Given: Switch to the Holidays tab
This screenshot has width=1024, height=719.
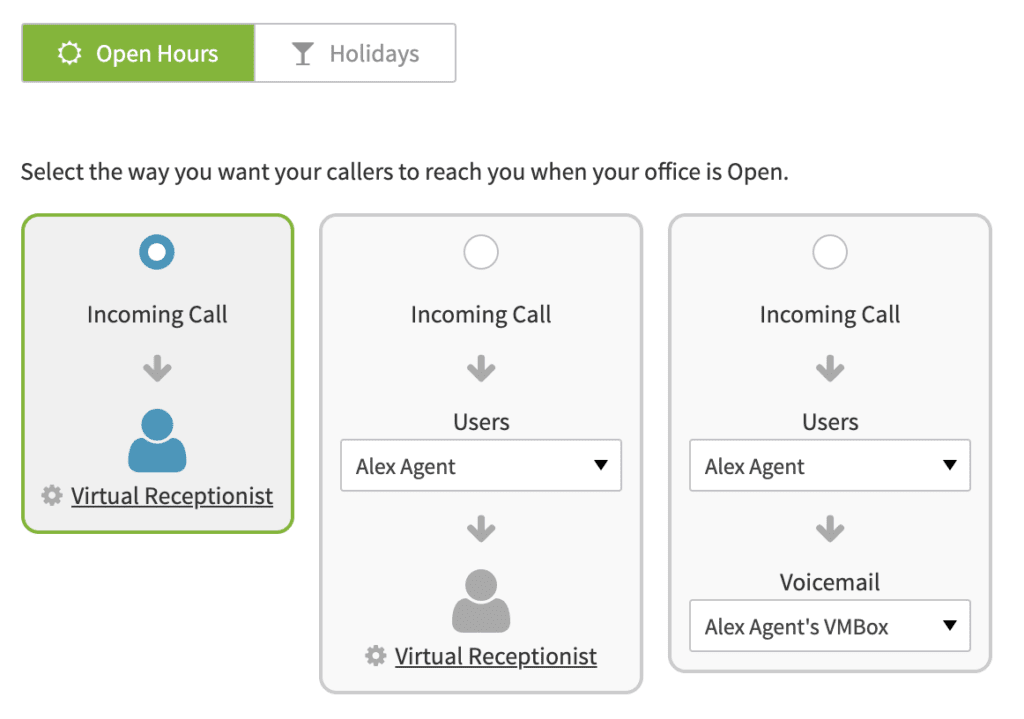Looking at the screenshot, I should 355,54.
